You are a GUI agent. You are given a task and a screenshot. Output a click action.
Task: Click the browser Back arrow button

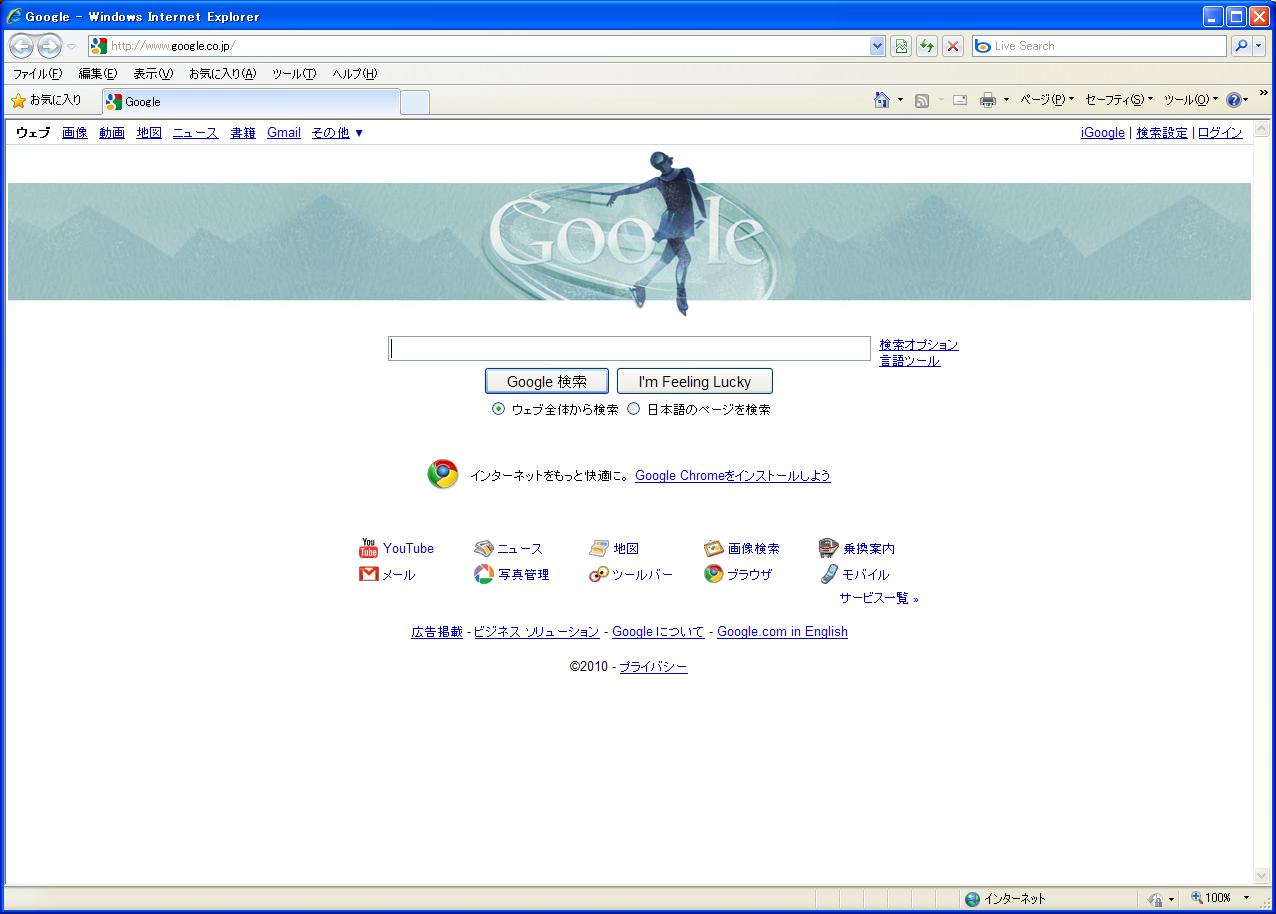(x=22, y=46)
